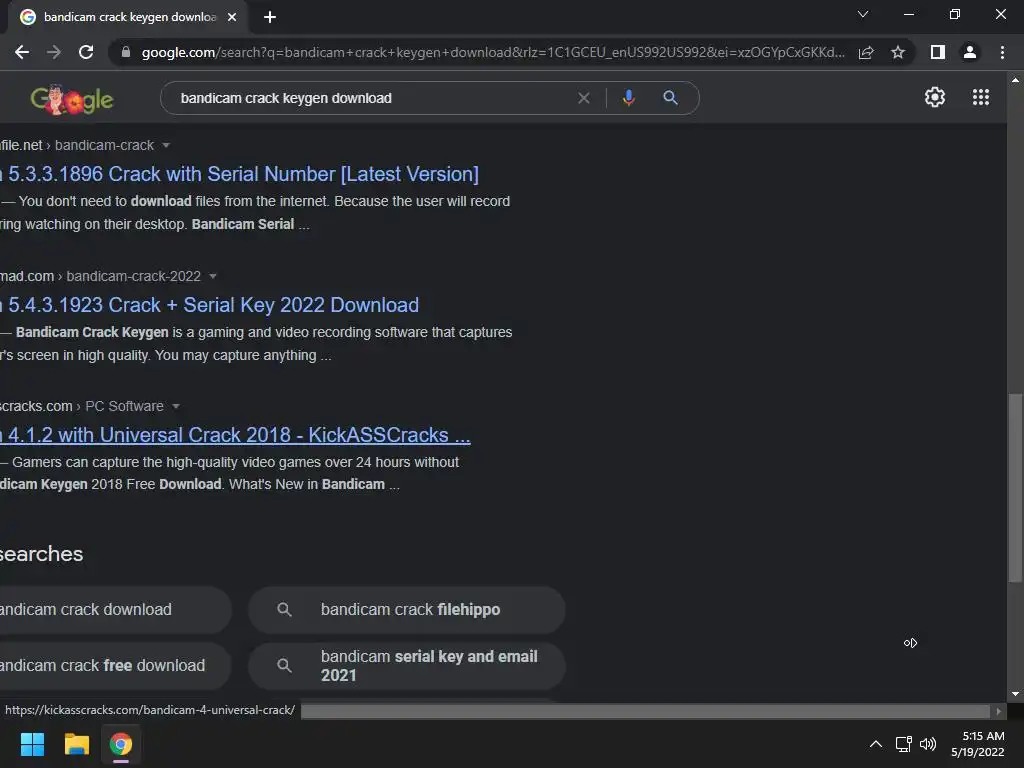1024x768 pixels.
Task: Expand dropdown next to PC Software breadcrumb
Action: pyautogui.click(x=176, y=406)
